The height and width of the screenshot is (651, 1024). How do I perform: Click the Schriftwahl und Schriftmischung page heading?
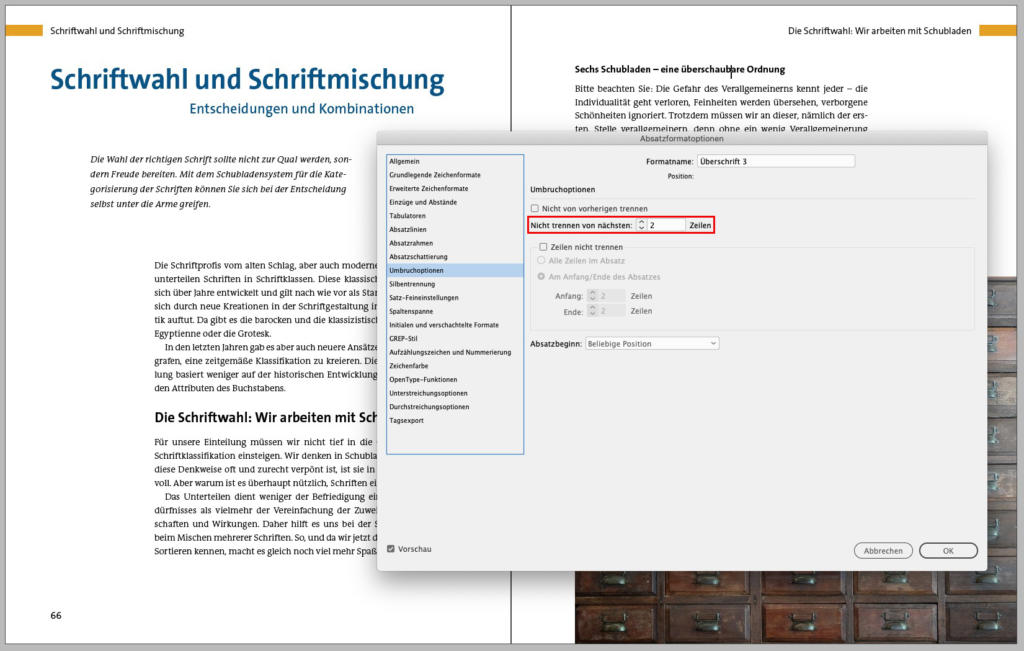[247, 79]
